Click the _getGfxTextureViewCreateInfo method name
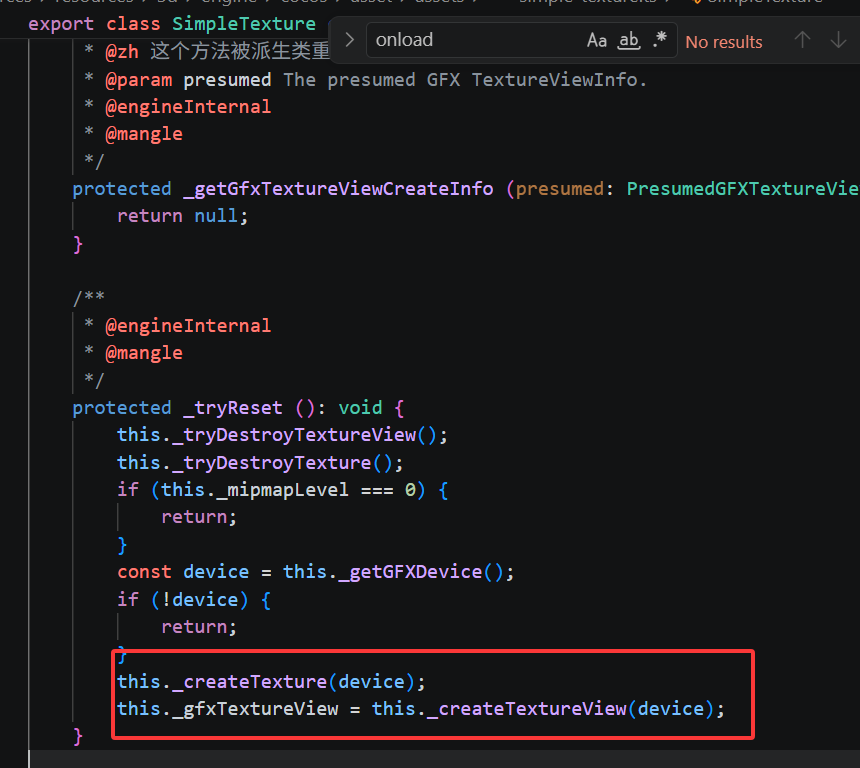860x768 pixels. (338, 189)
